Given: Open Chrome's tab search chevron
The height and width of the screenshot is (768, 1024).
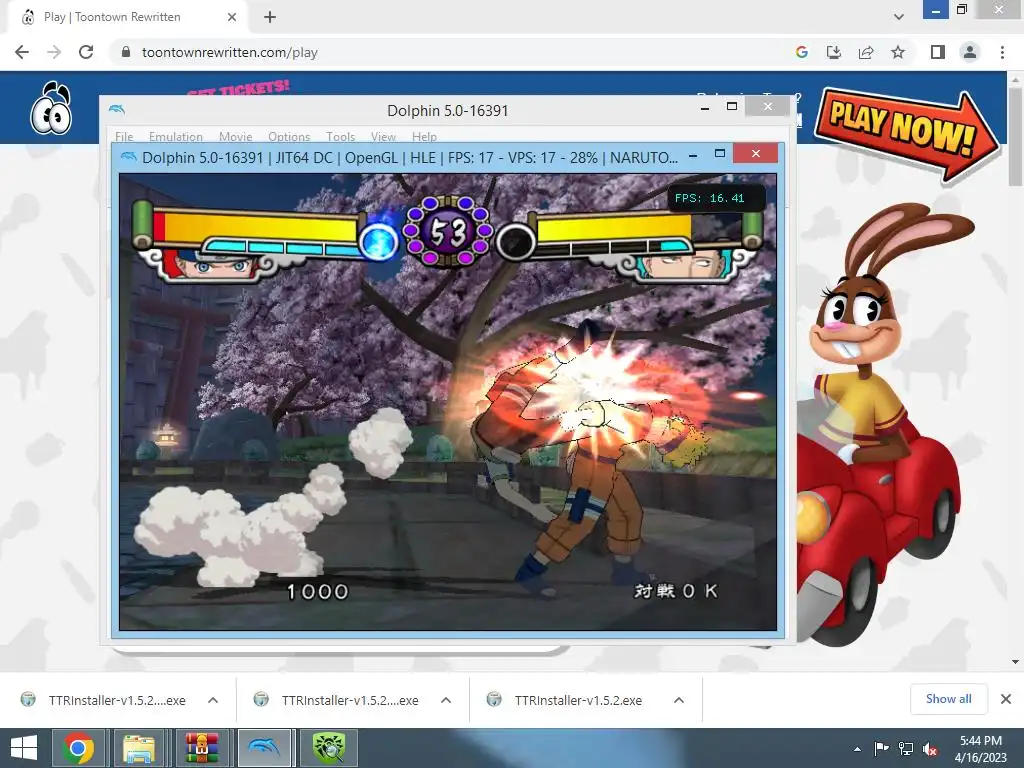Looking at the screenshot, I should (x=899, y=17).
